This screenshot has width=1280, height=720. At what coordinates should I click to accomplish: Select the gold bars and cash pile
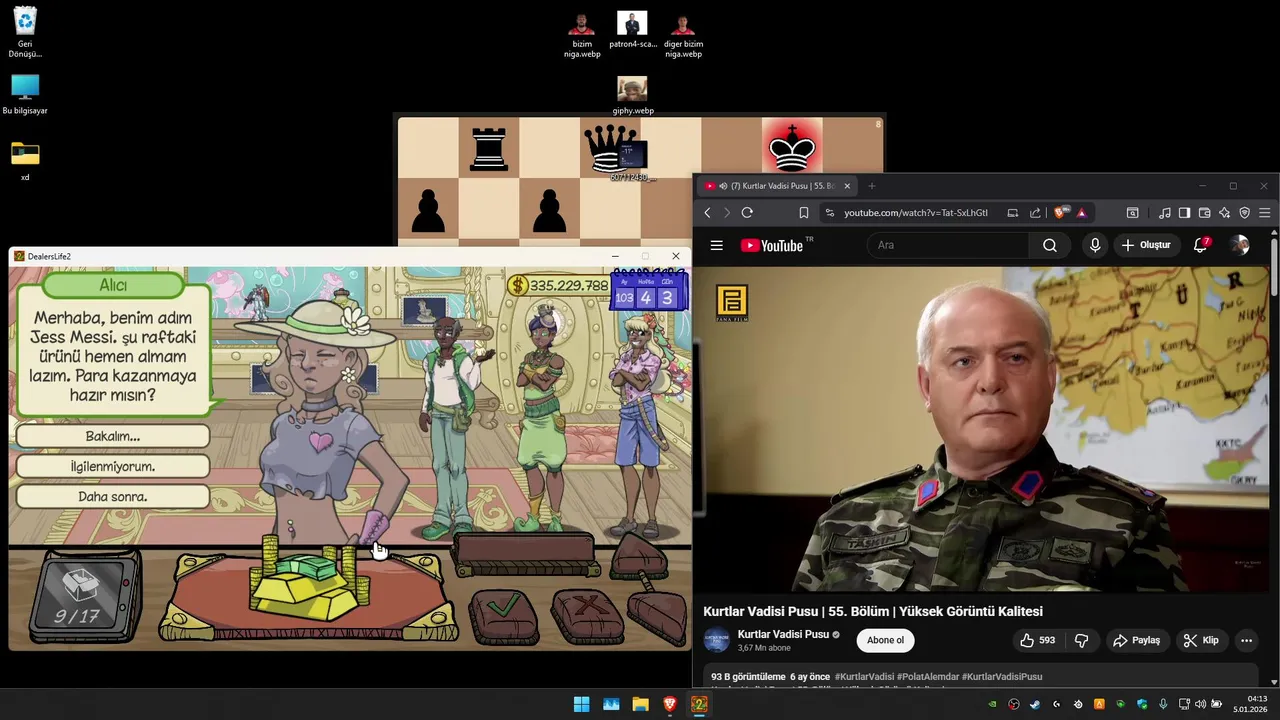click(308, 578)
